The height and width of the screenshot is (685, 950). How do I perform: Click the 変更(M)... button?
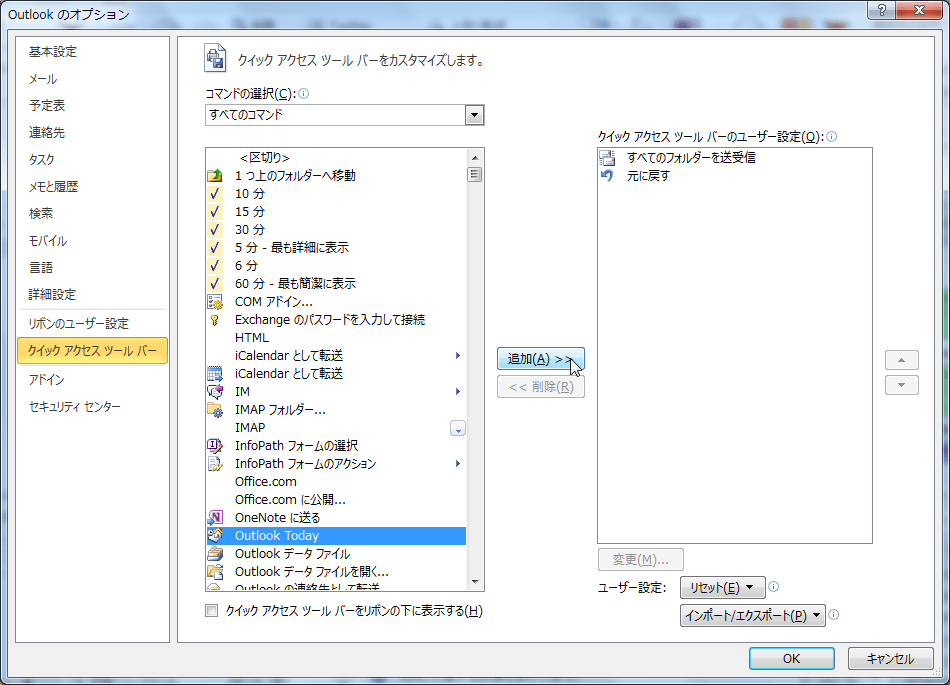pos(640,560)
